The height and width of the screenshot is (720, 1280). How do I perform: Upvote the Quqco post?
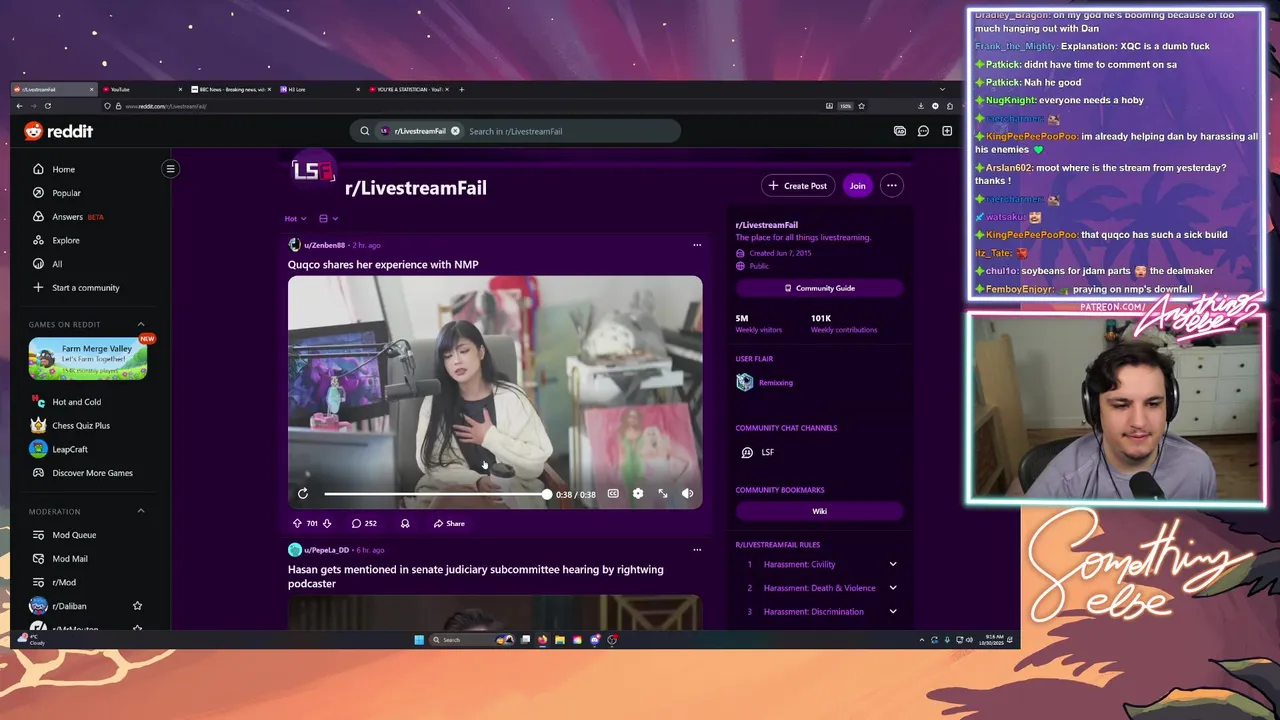click(x=297, y=523)
